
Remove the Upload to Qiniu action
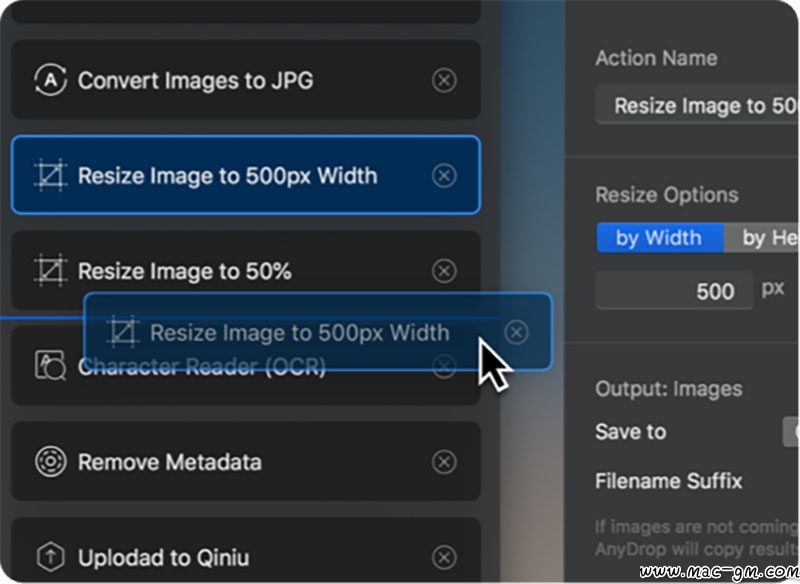444,557
